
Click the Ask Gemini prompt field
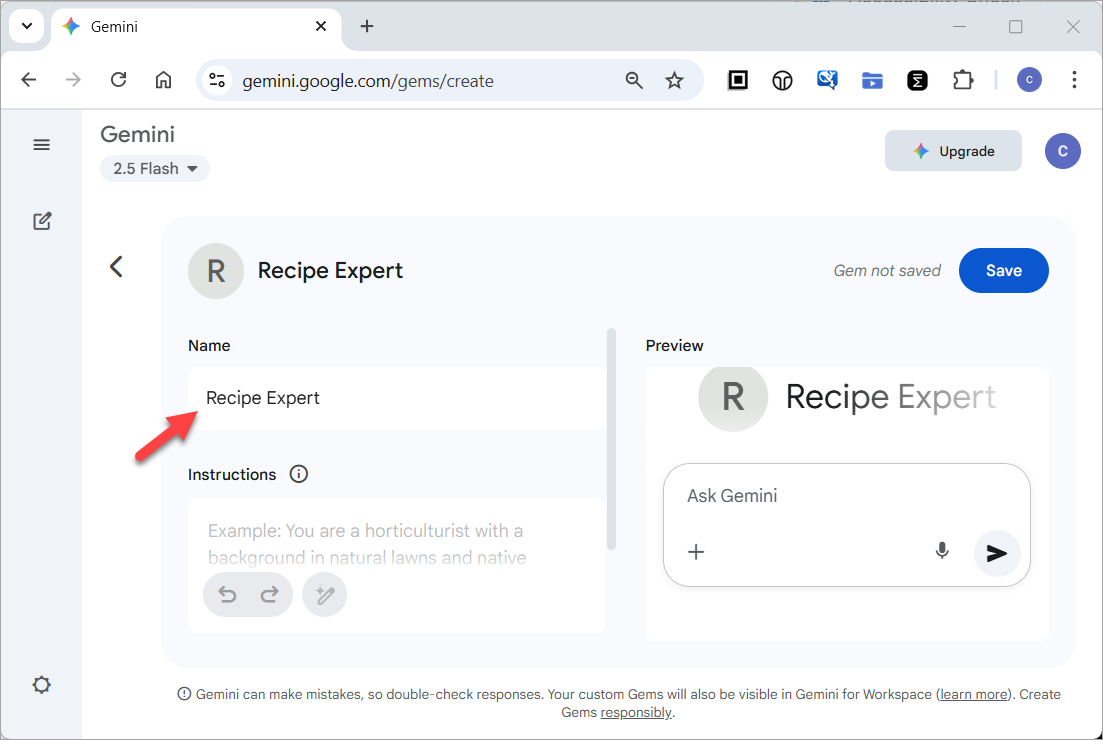pyautogui.click(x=846, y=496)
